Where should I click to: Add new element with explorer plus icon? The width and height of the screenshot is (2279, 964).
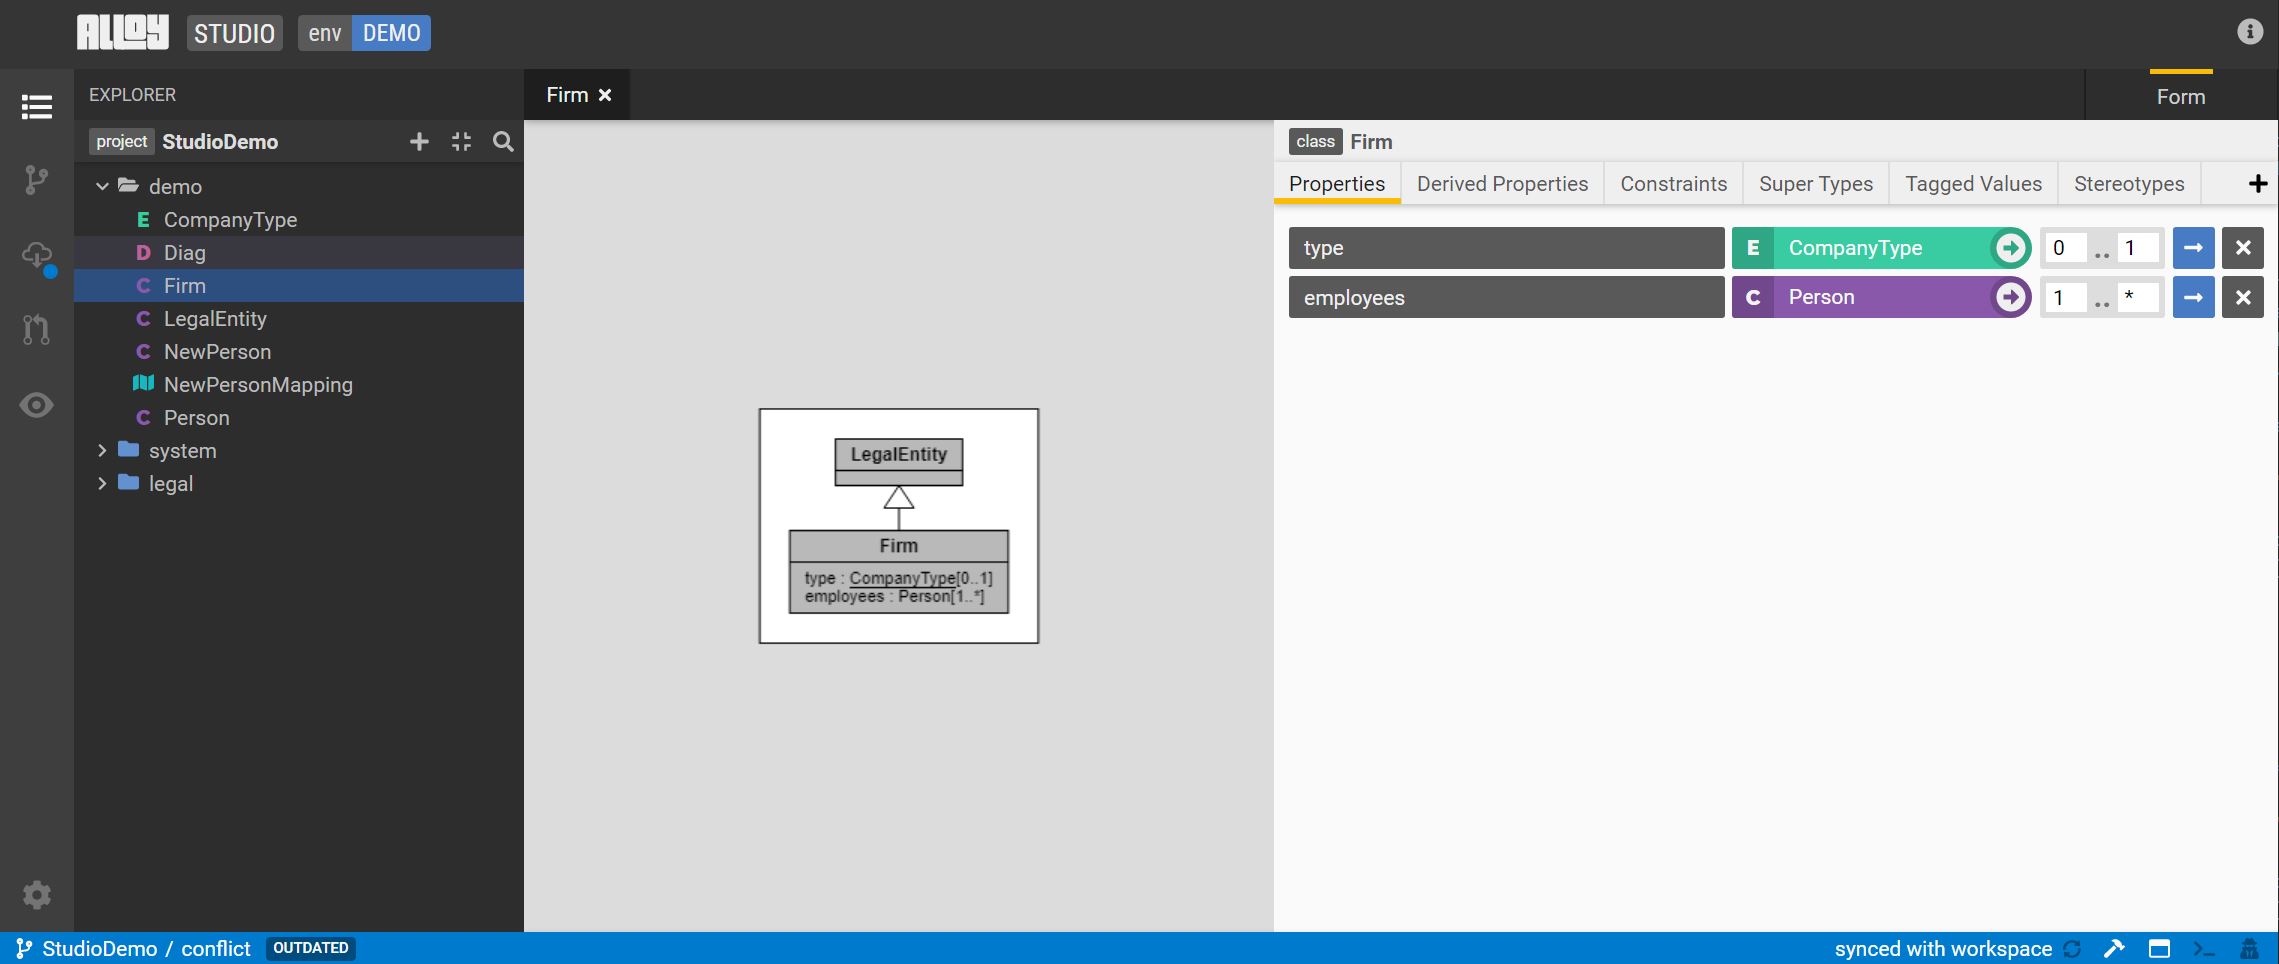(x=420, y=141)
